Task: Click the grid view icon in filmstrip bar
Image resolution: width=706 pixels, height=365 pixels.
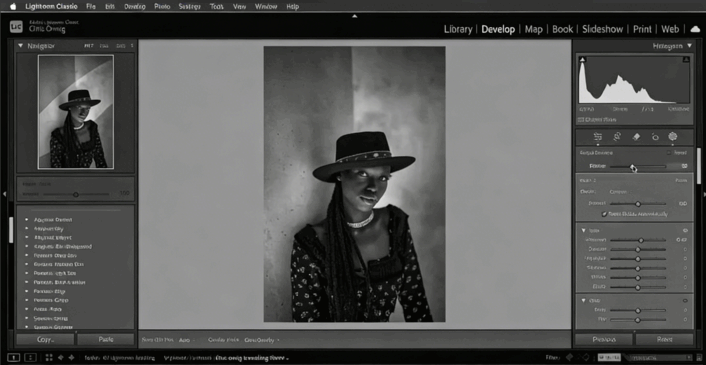Action: tap(49, 357)
